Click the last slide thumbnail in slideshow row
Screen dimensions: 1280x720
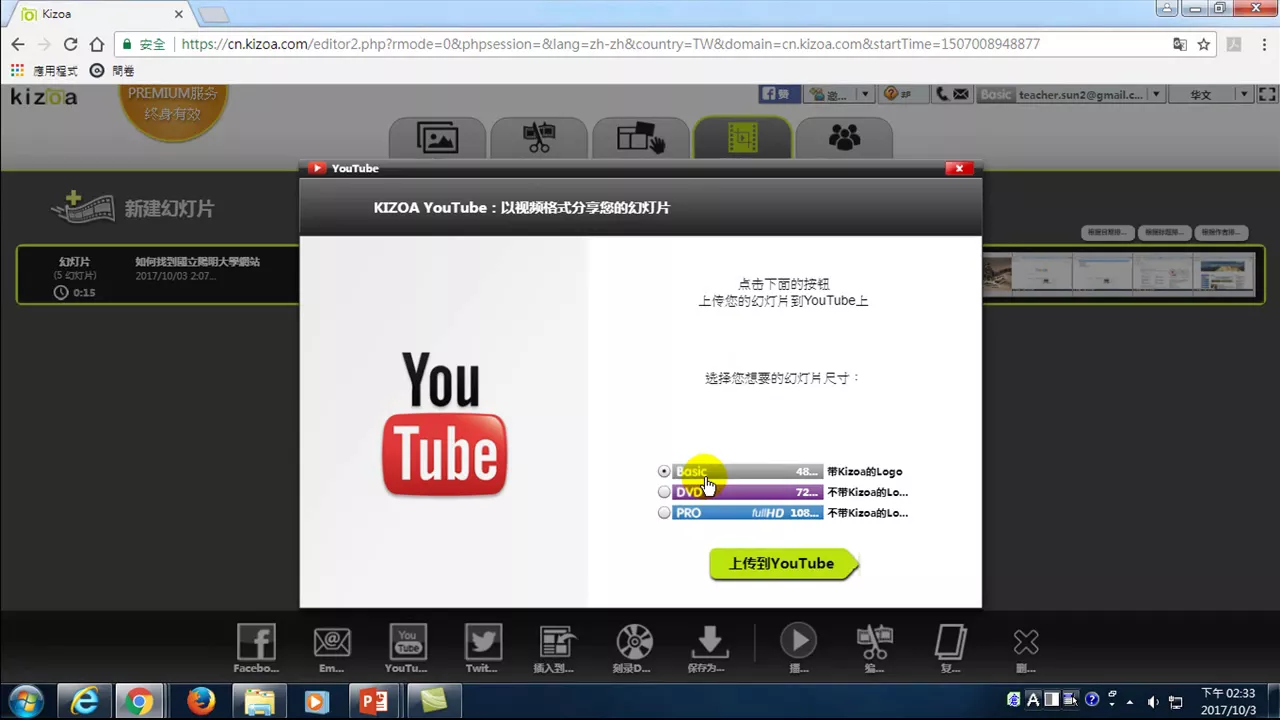(x=1225, y=274)
